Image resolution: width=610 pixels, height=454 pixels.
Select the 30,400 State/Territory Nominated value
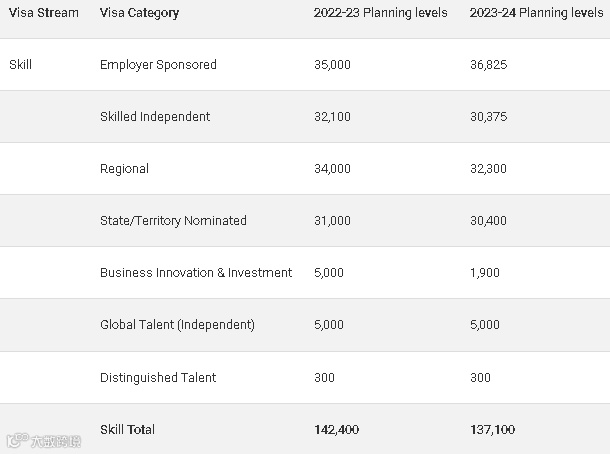pos(488,221)
